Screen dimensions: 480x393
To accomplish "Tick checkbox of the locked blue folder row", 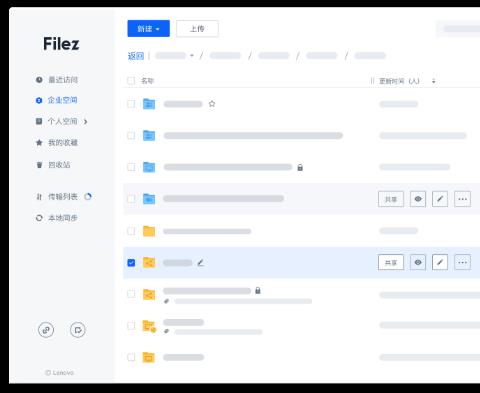I will [x=131, y=167].
